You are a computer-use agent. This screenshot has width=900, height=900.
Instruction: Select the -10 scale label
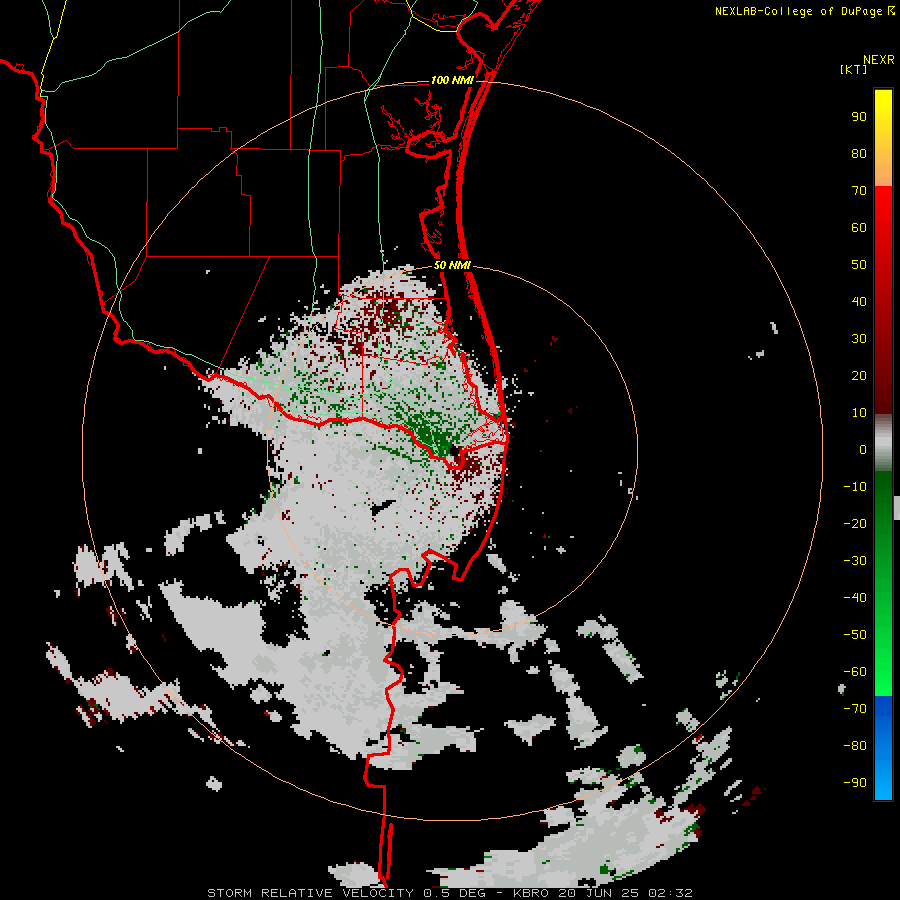[x=855, y=487]
